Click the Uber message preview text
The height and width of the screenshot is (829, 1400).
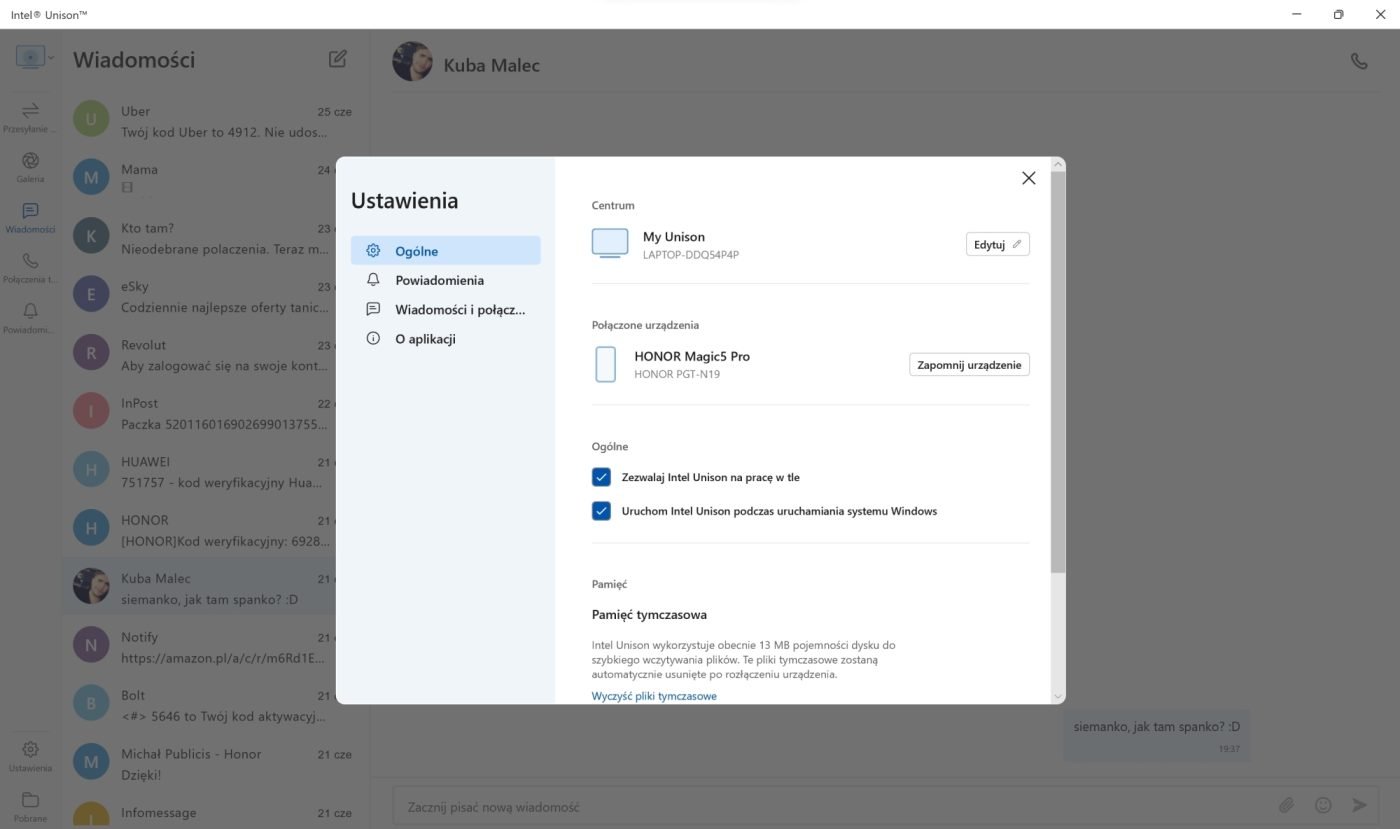point(224,132)
